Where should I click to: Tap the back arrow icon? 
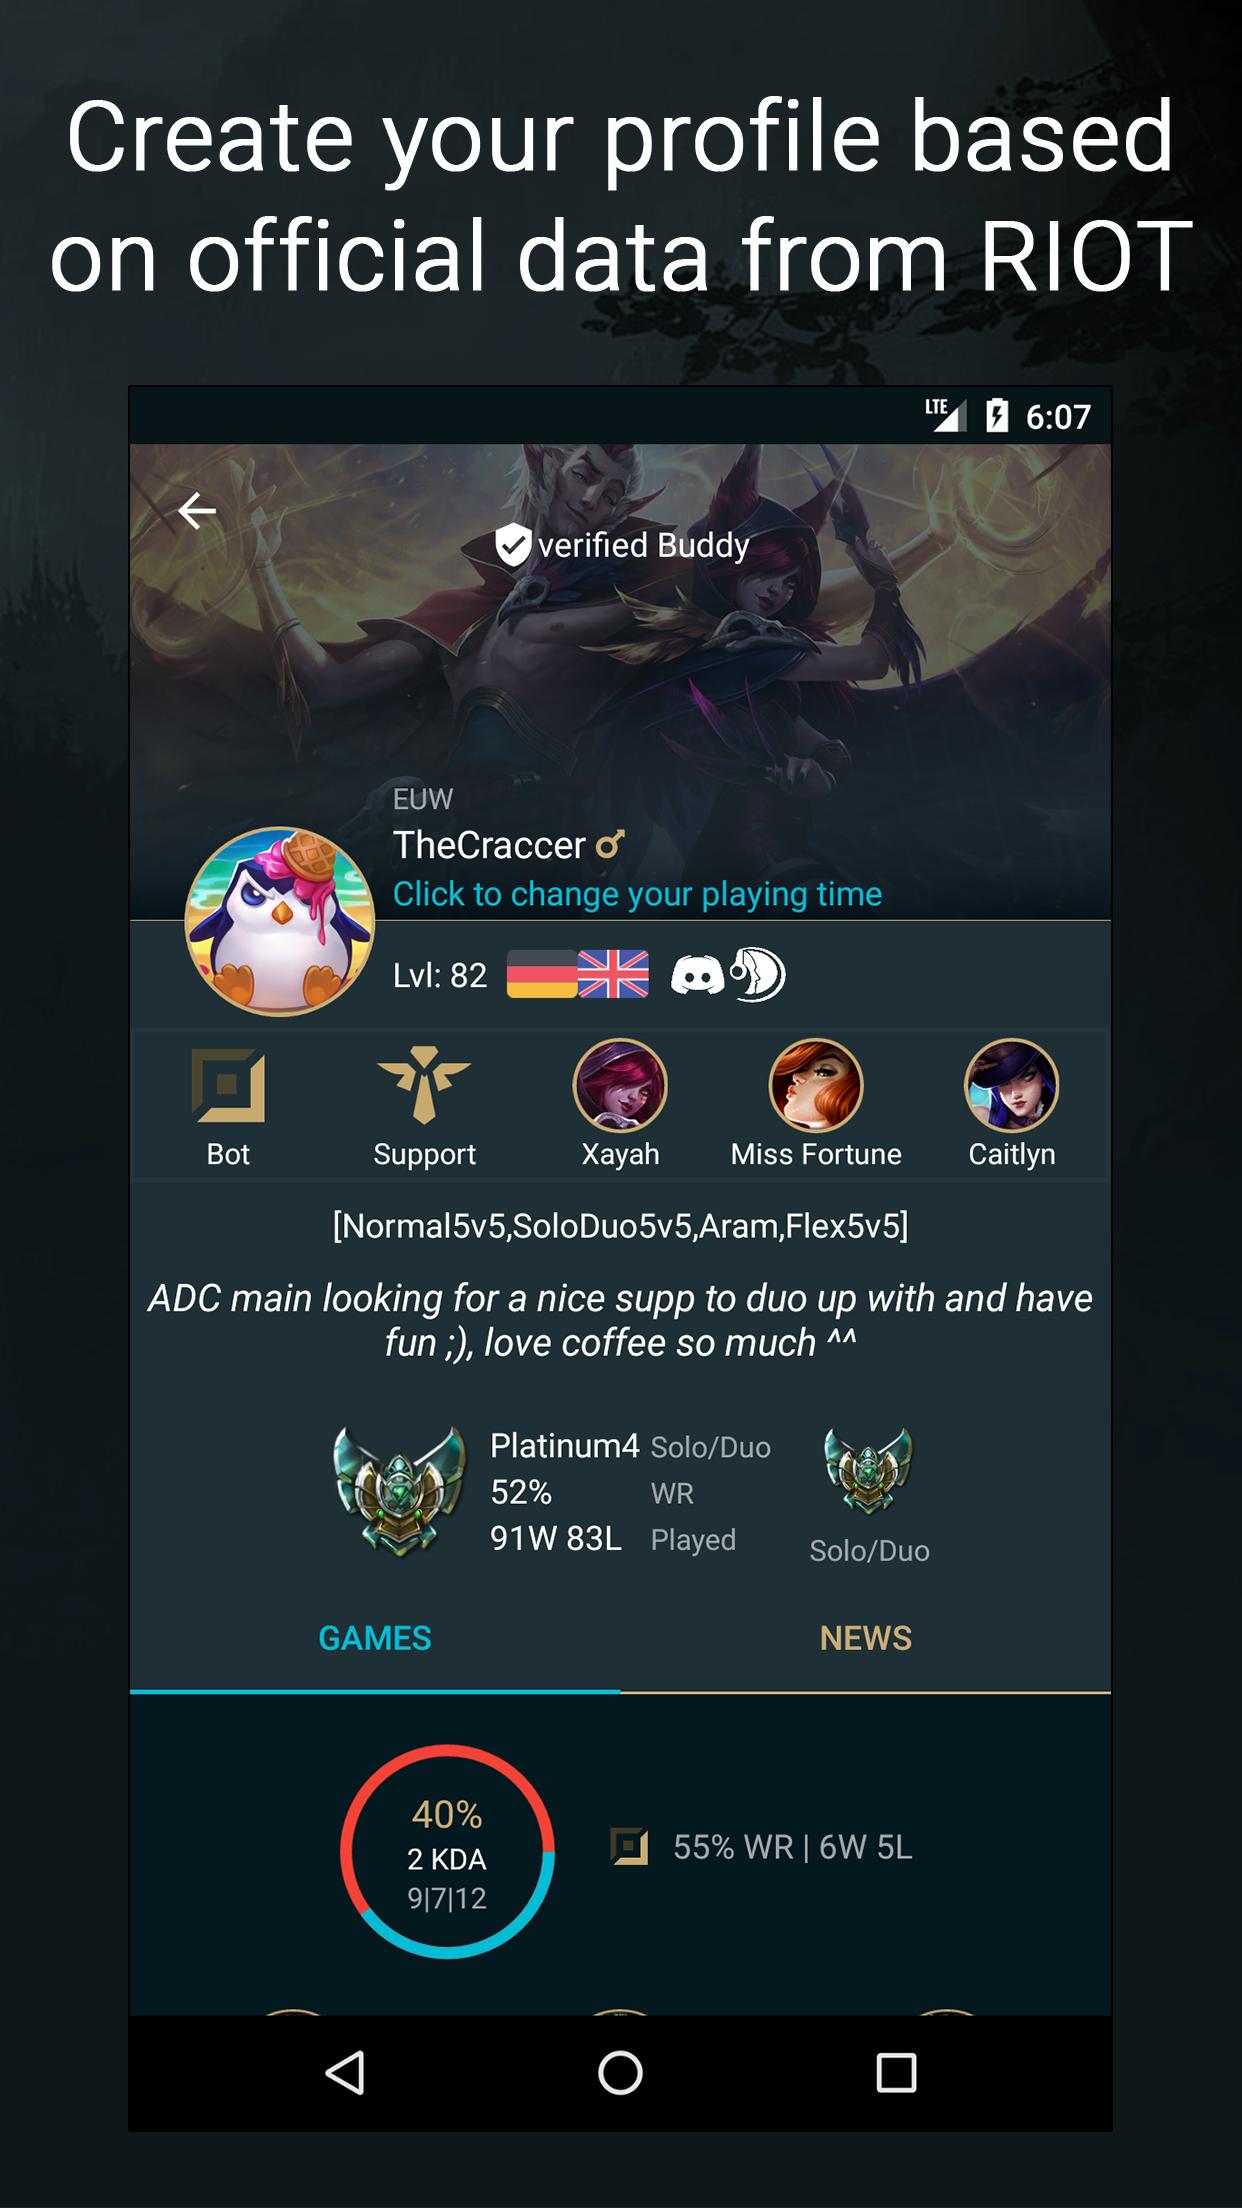click(x=197, y=511)
